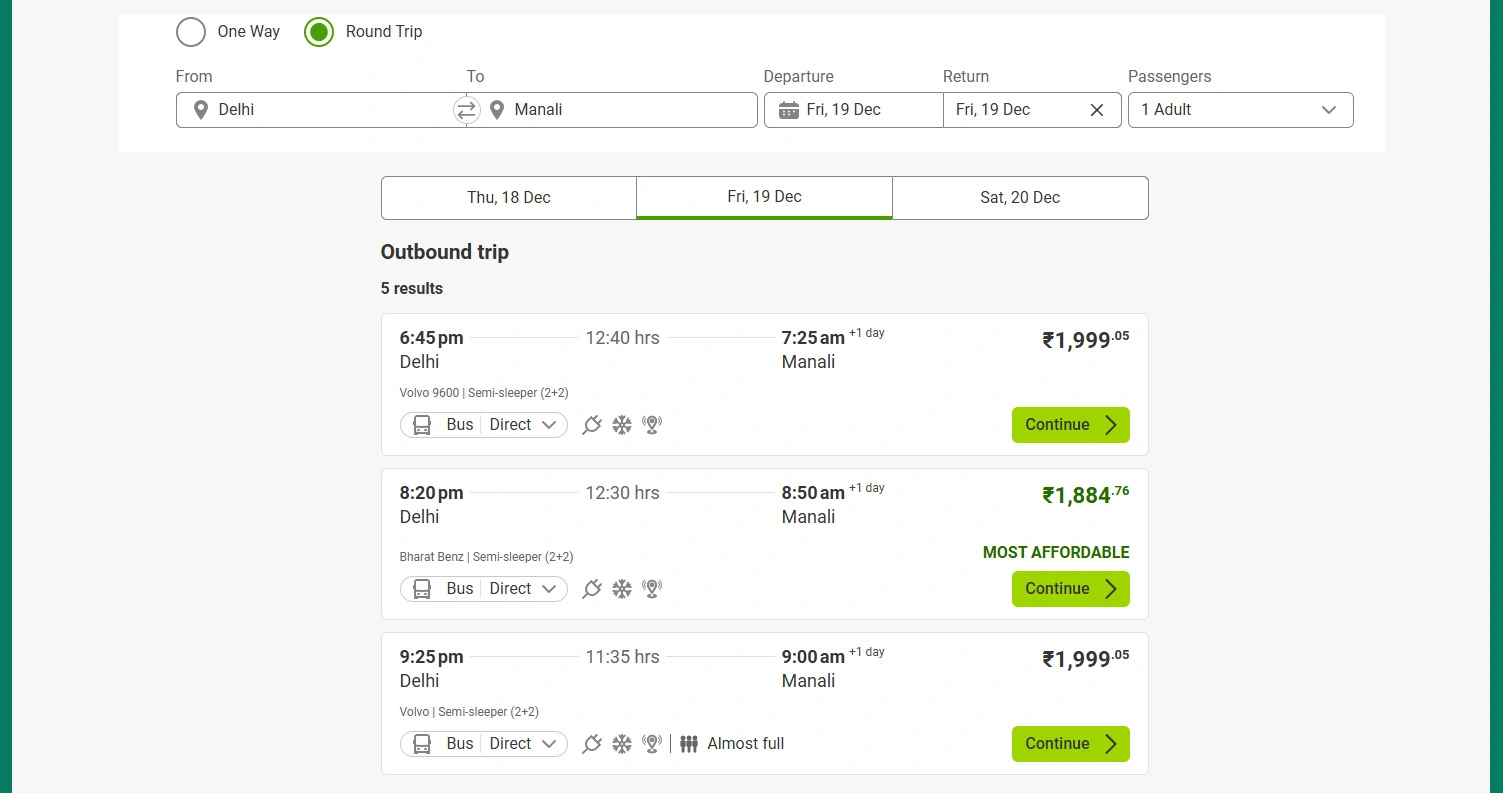The image size is (1503, 793).
Task: Select the Round Trip radio button
Action: coord(319,32)
